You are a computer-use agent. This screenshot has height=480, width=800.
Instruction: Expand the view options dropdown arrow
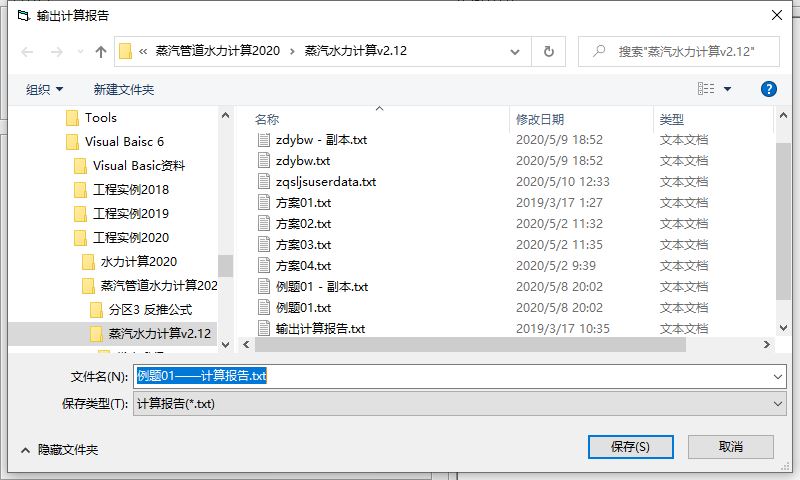pos(728,89)
